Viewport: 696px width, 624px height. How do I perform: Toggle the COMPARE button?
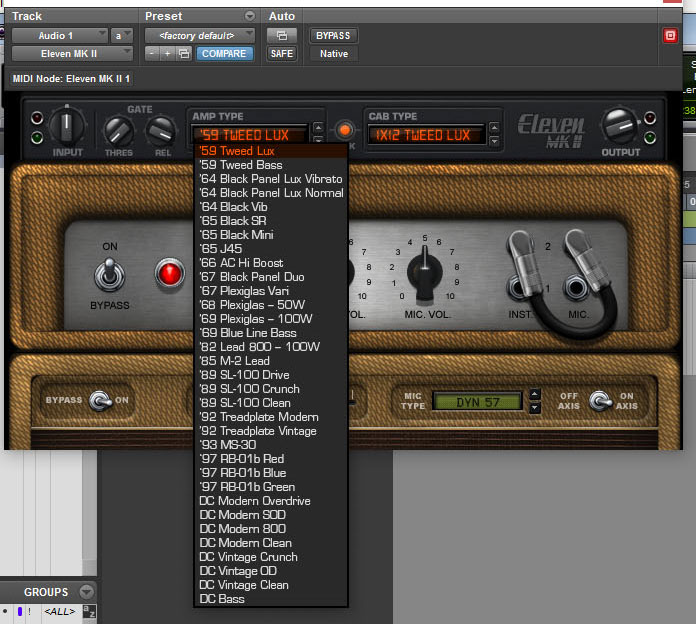click(x=225, y=54)
